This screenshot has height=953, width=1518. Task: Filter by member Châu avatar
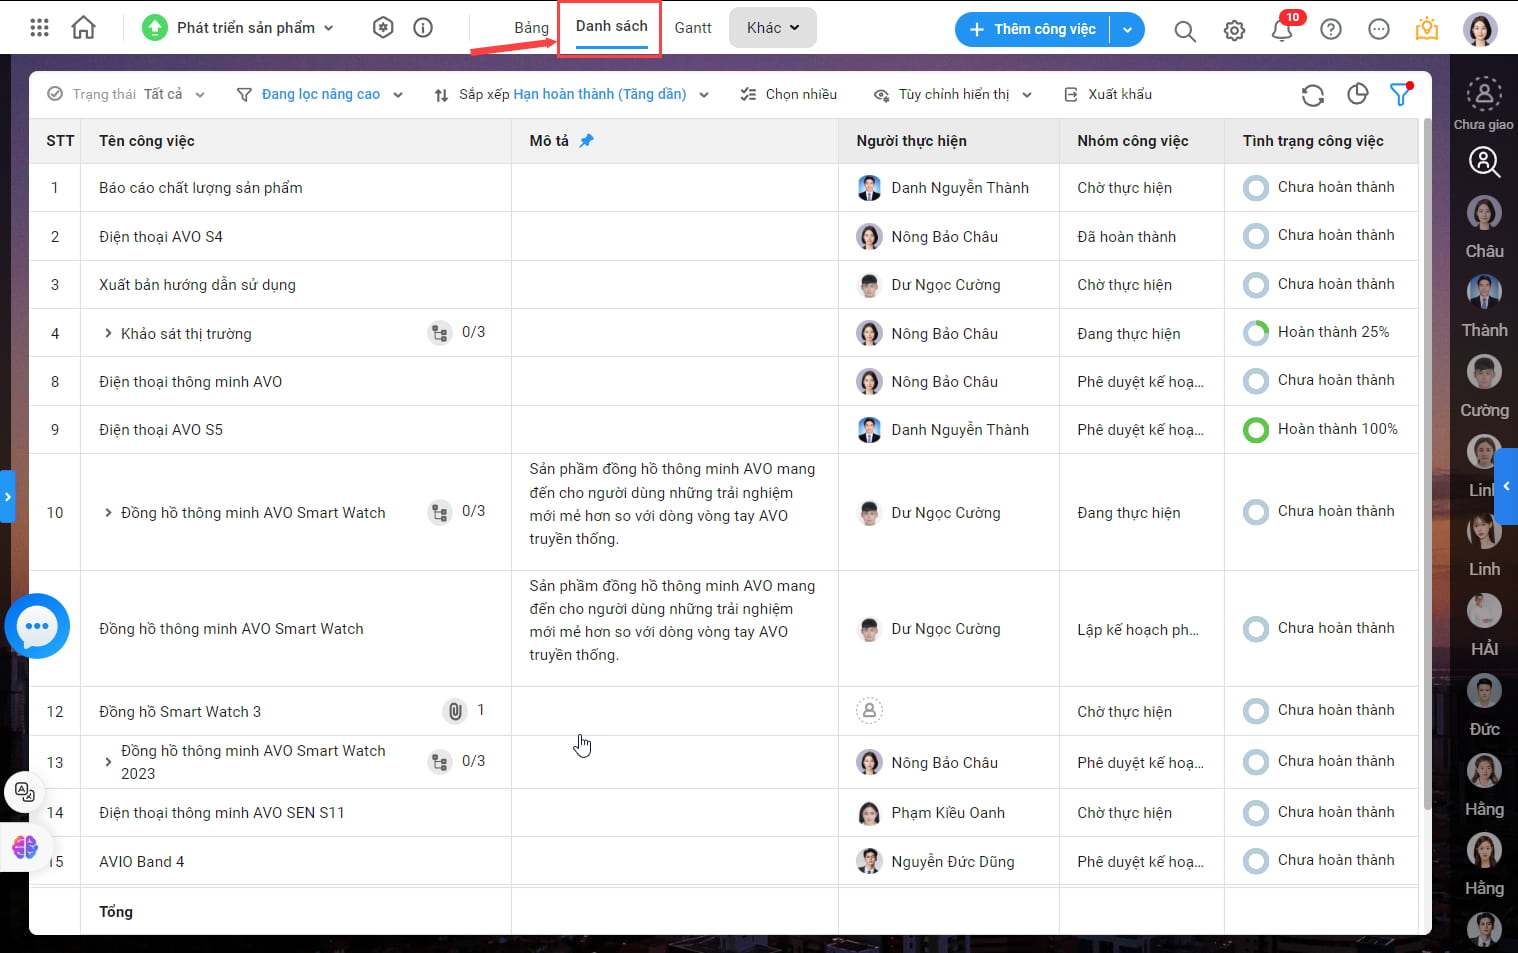click(x=1484, y=213)
